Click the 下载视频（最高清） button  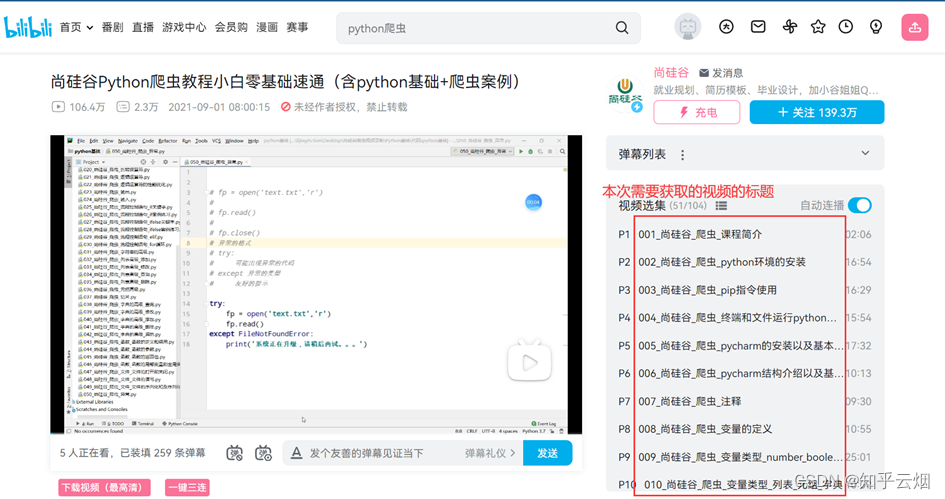104,487
